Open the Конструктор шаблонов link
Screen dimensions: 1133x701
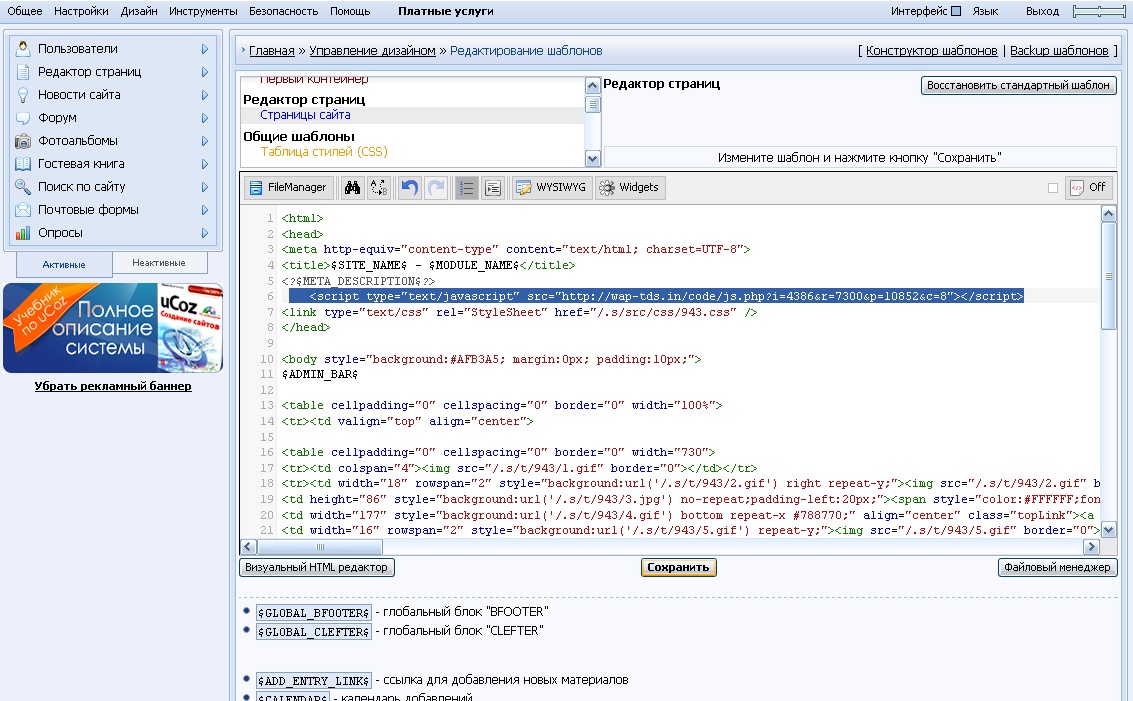pyautogui.click(x=931, y=51)
